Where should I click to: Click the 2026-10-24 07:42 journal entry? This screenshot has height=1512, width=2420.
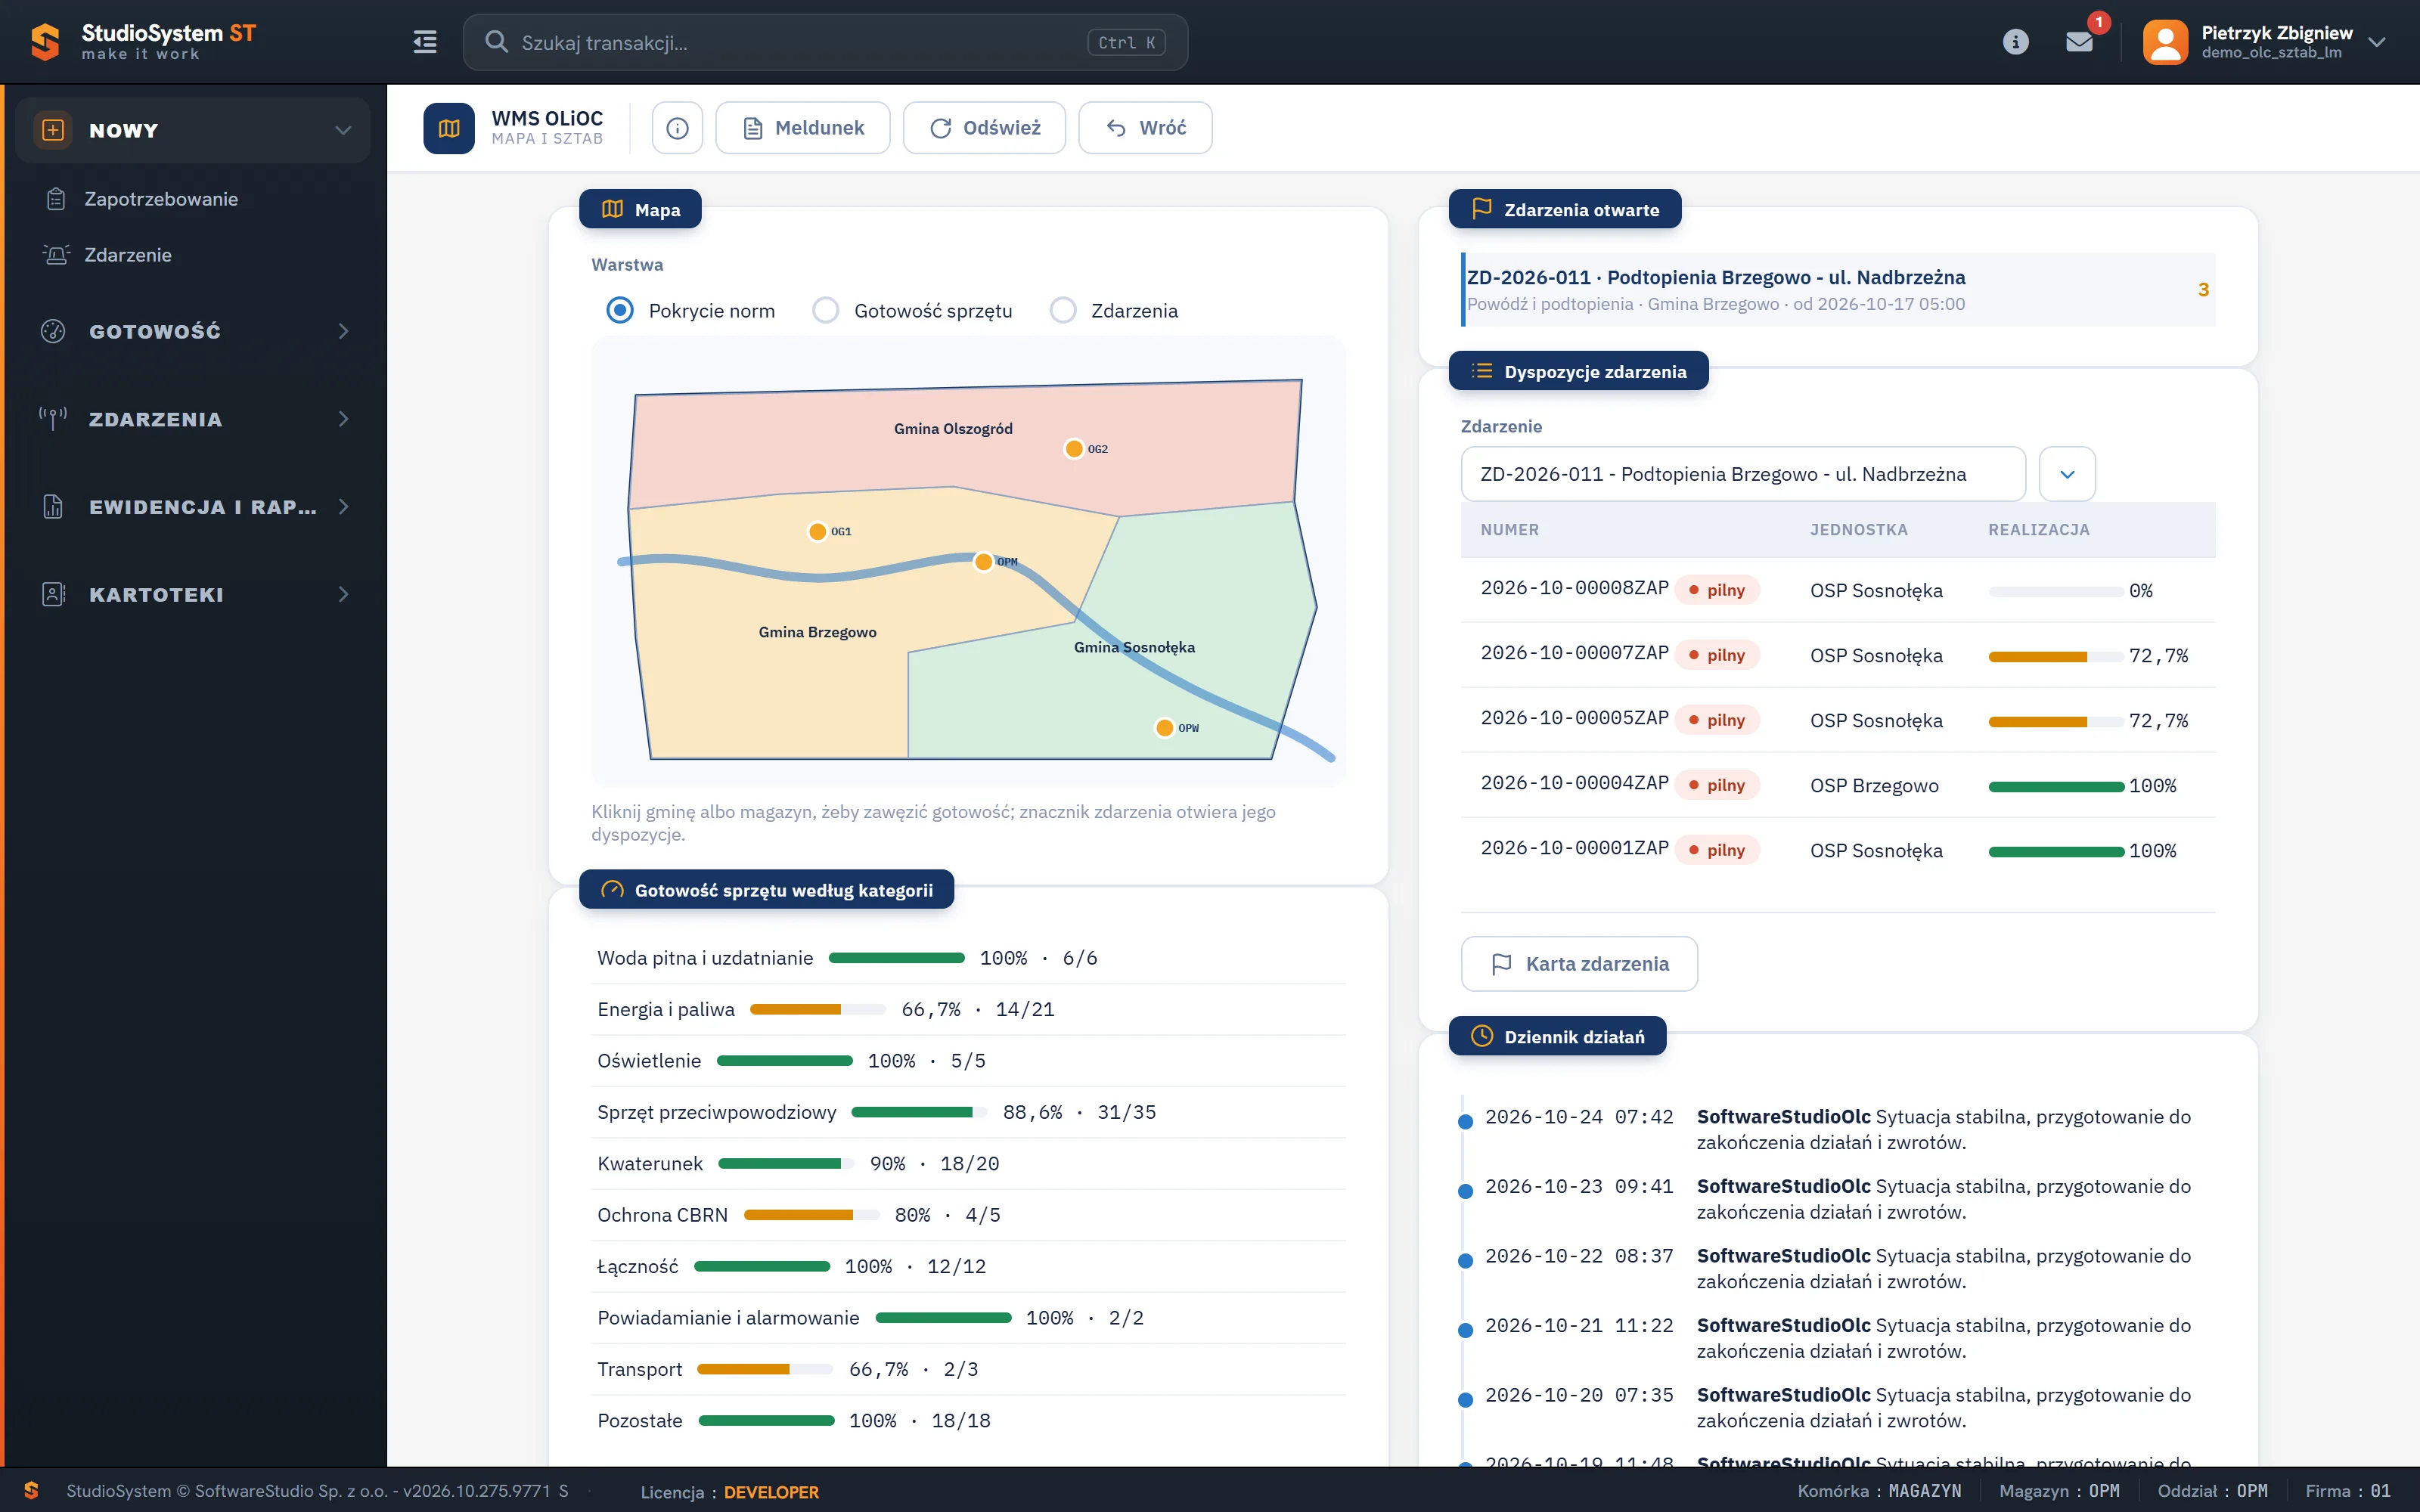1838,1129
